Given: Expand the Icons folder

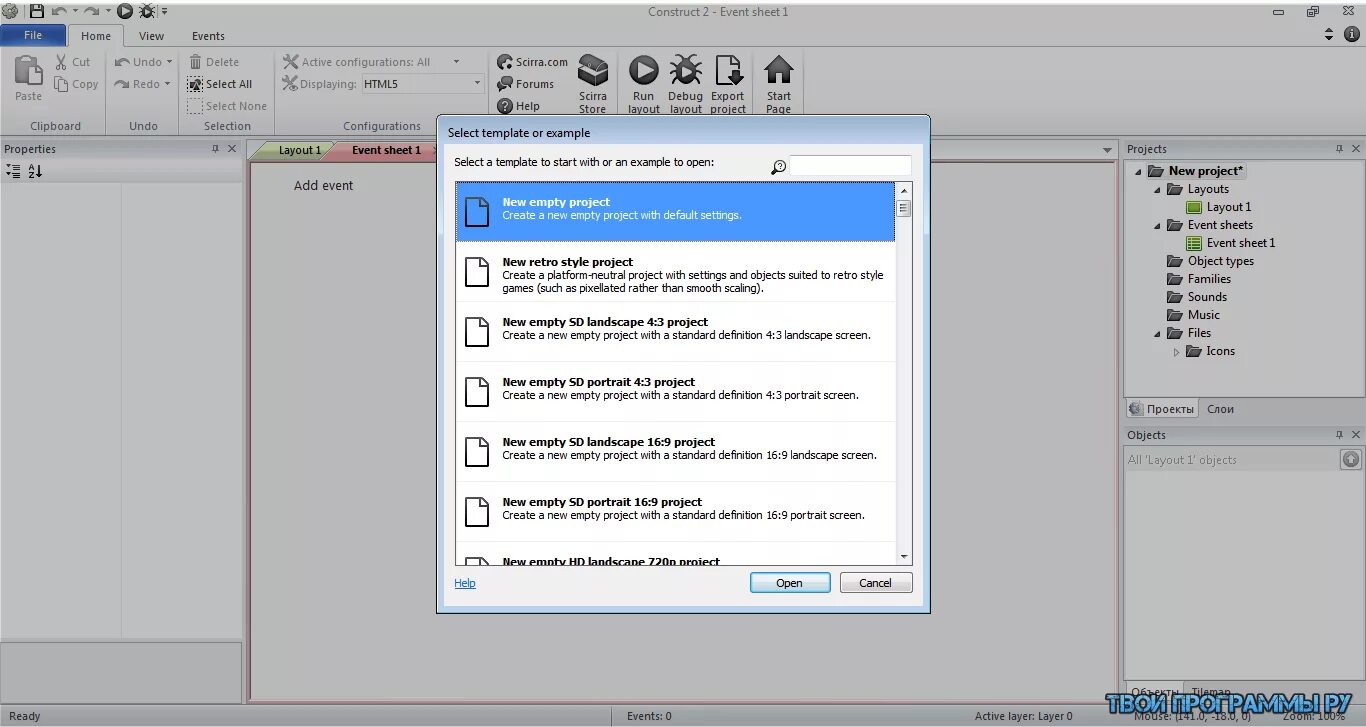Looking at the screenshot, I should pyautogui.click(x=1176, y=351).
